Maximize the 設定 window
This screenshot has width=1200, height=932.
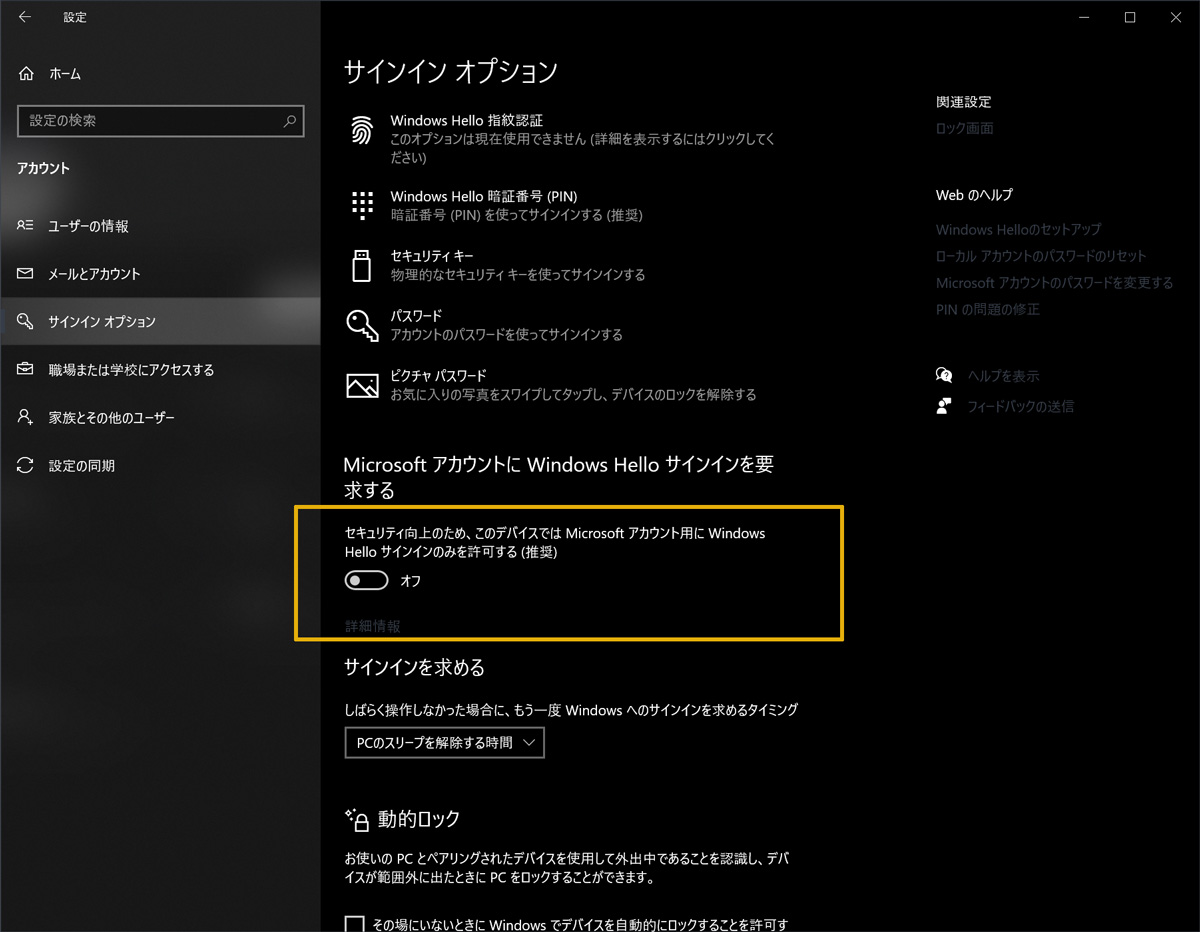tap(1130, 17)
